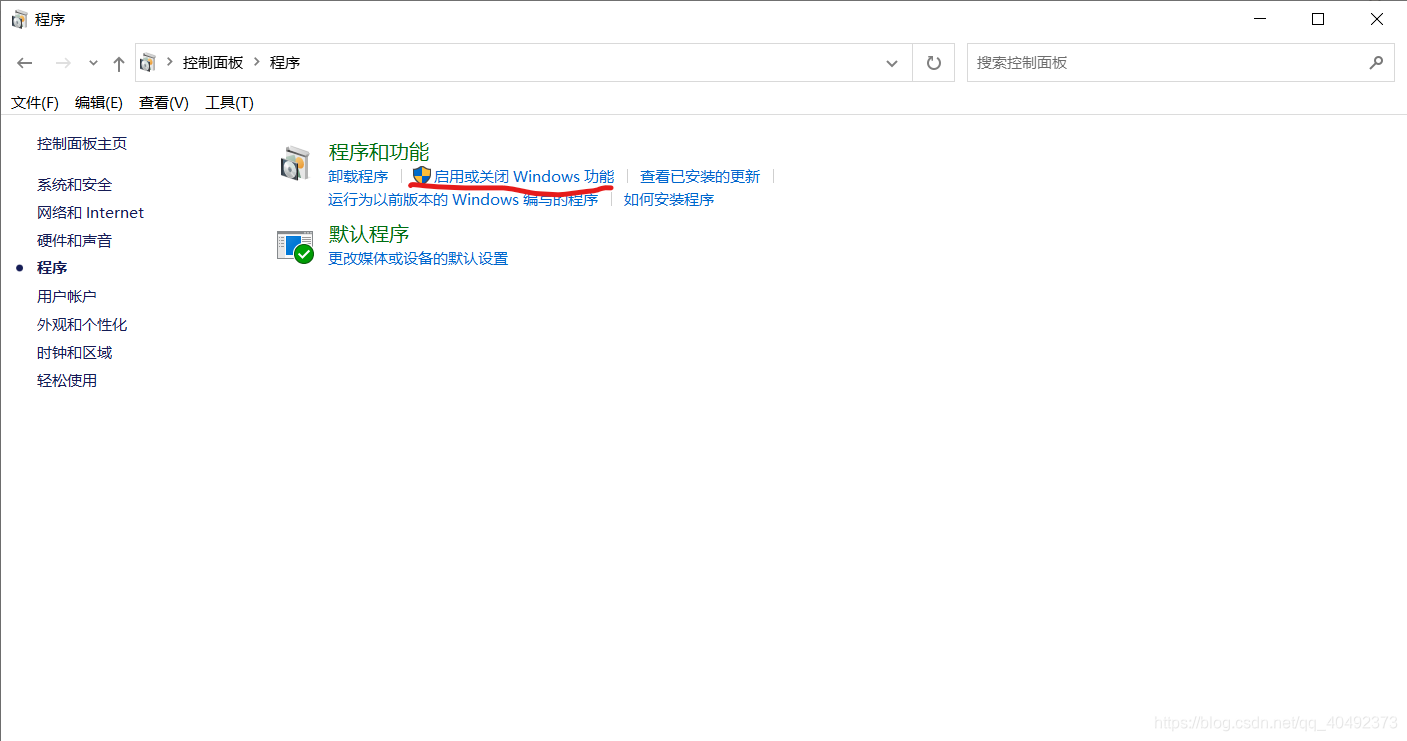Open the recent locations dropdown arrow

click(x=93, y=63)
